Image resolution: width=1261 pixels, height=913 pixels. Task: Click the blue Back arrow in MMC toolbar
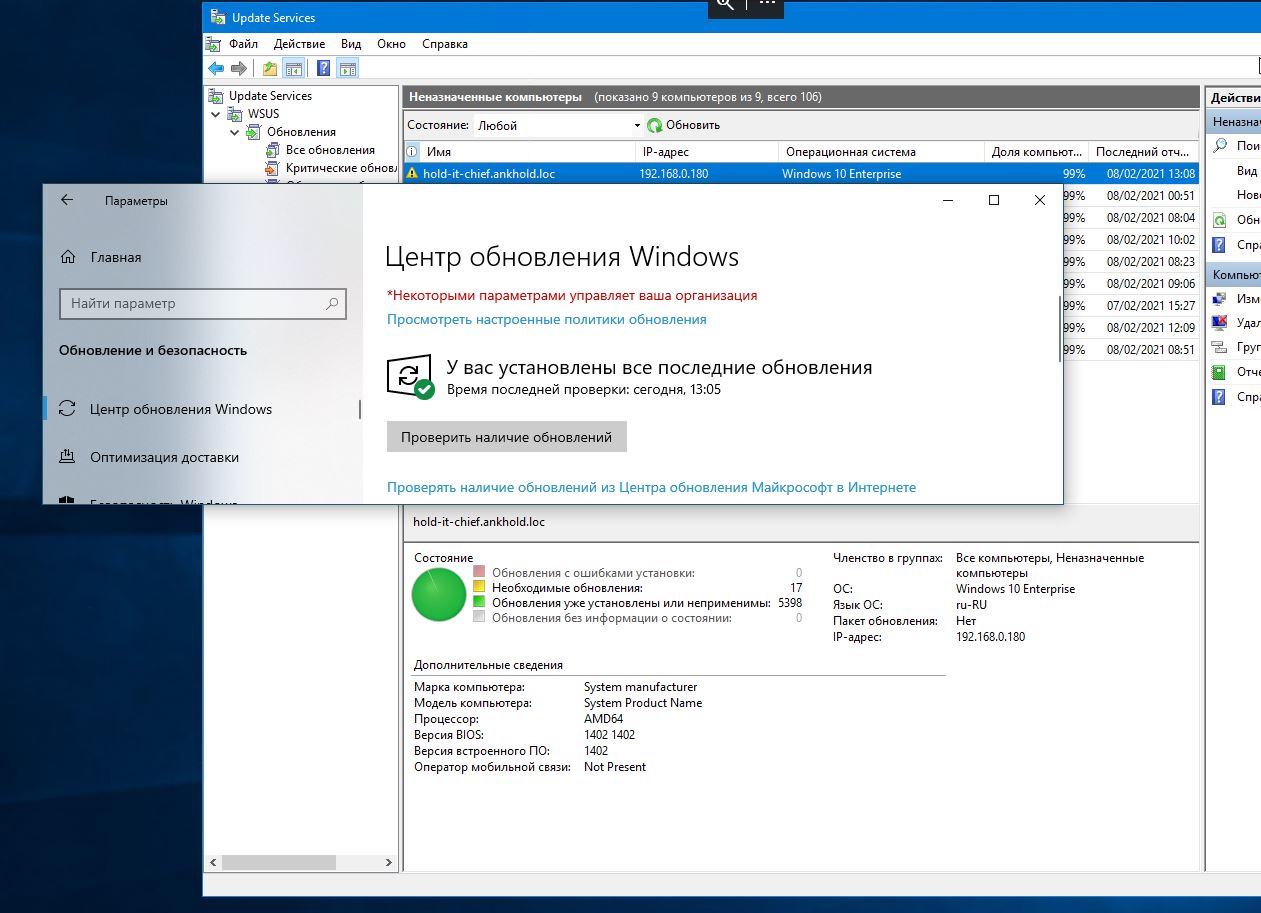[x=215, y=69]
